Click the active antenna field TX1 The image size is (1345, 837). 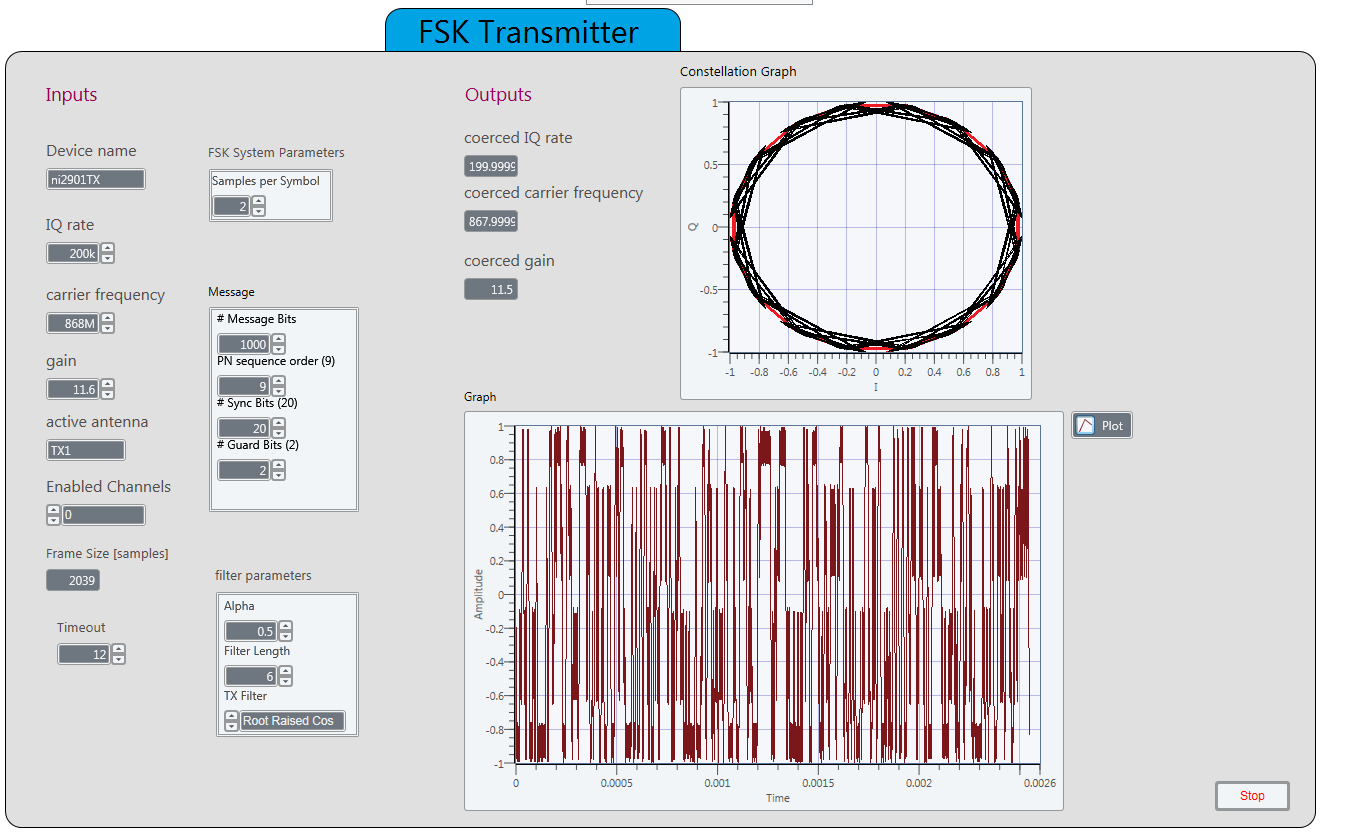pyautogui.click(x=86, y=450)
